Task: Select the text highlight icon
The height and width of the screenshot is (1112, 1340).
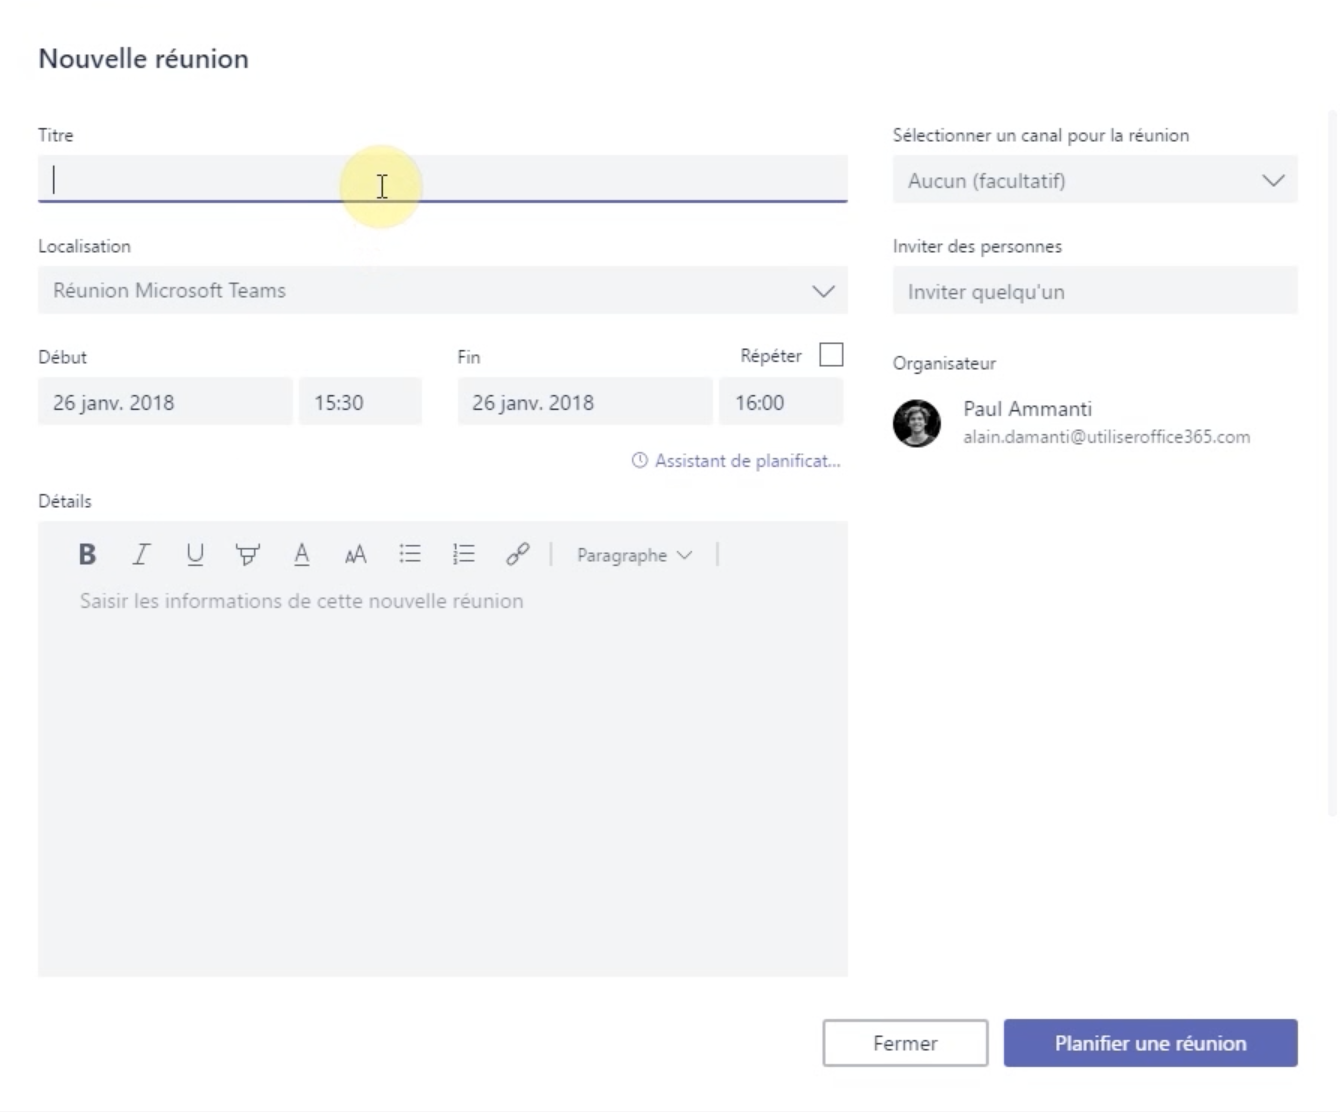Action: point(248,554)
